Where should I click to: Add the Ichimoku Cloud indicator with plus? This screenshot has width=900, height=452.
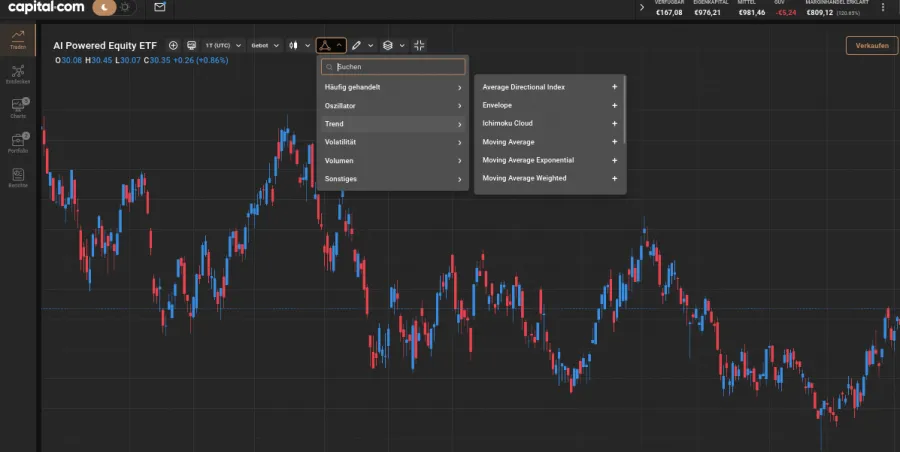tap(614, 123)
